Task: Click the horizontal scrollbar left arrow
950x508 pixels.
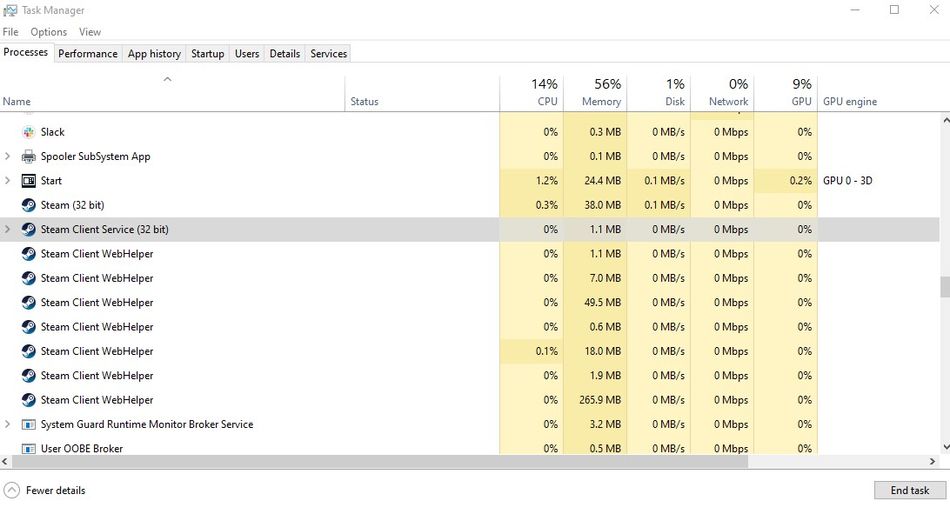Action: click(x=5, y=461)
